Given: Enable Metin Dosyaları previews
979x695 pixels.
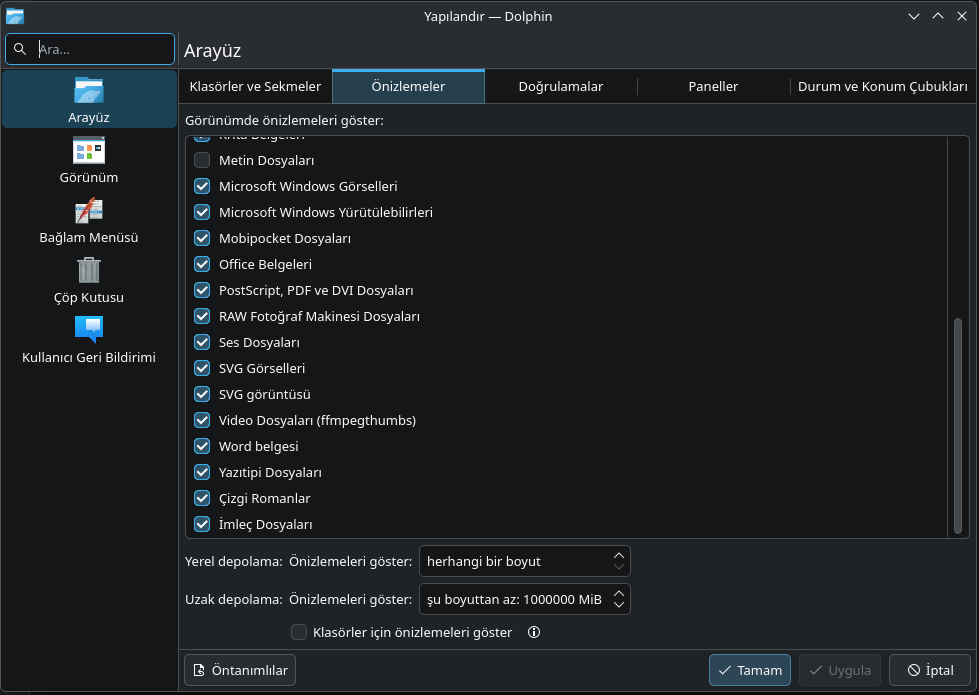Looking at the screenshot, I should (202, 160).
